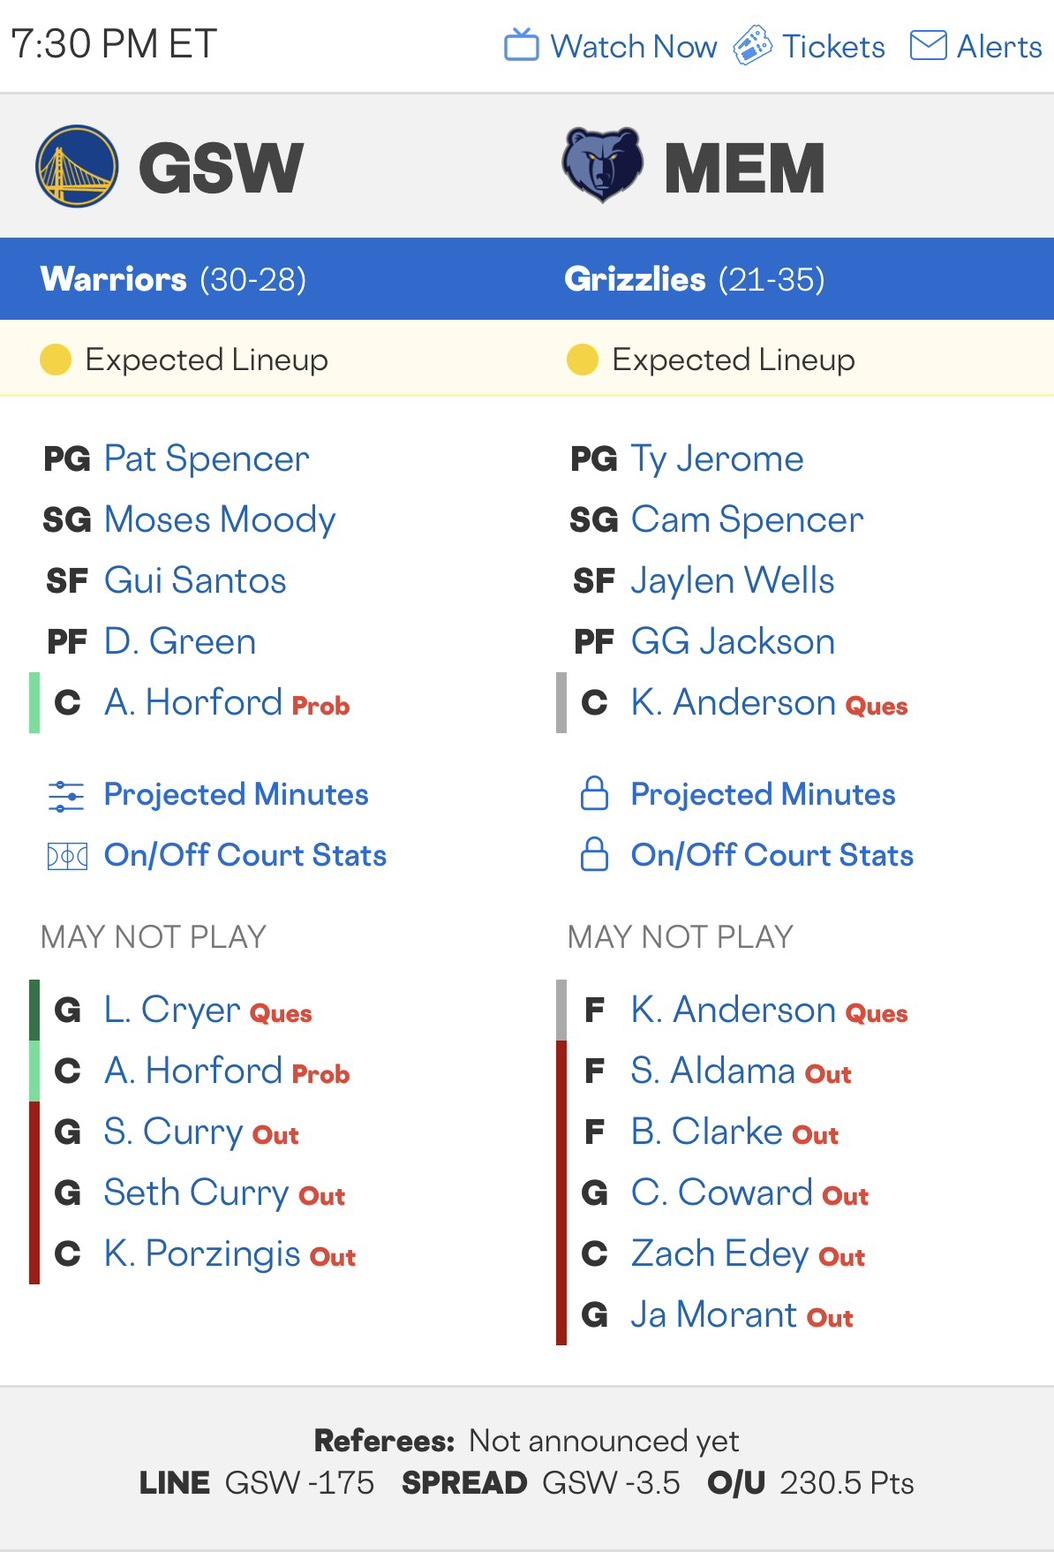Click the Grizzlies On/Off Court lock icon
The image size is (1054, 1552).
(x=594, y=855)
